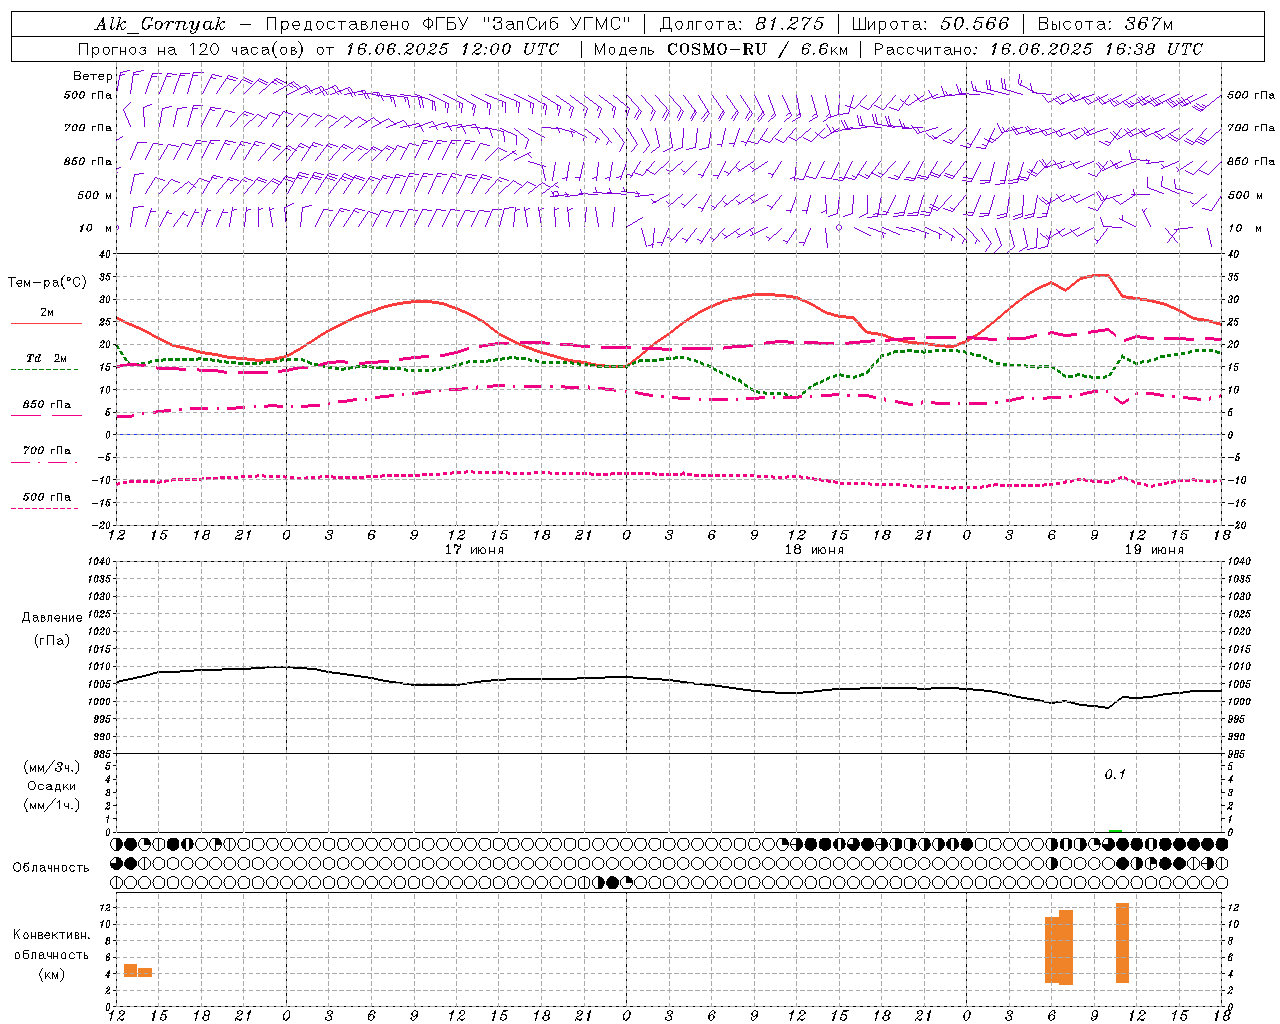
Task: Click forecast start time 16.06.2025 12:00 UTC
Action: click(x=452, y=49)
